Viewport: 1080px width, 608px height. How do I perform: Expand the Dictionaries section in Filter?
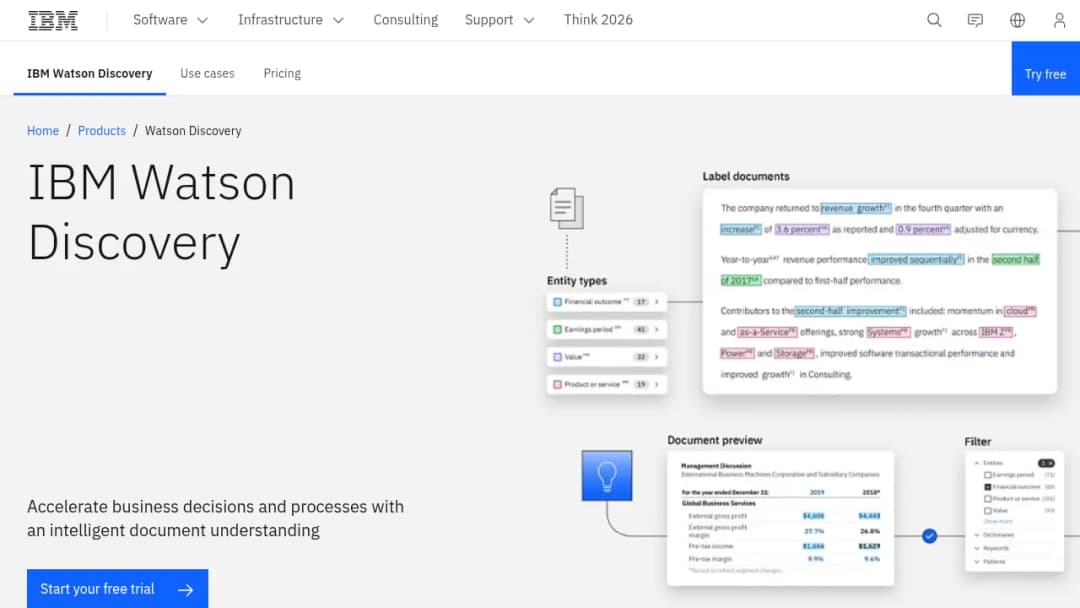point(977,535)
